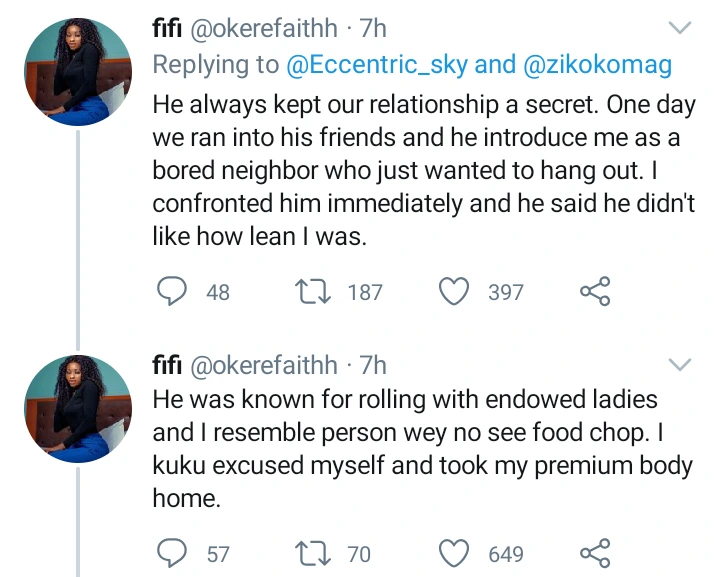This screenshot has height=577, width=720.
Task: Open the first tweet's chevron options menu
Action: coord(679,26)
